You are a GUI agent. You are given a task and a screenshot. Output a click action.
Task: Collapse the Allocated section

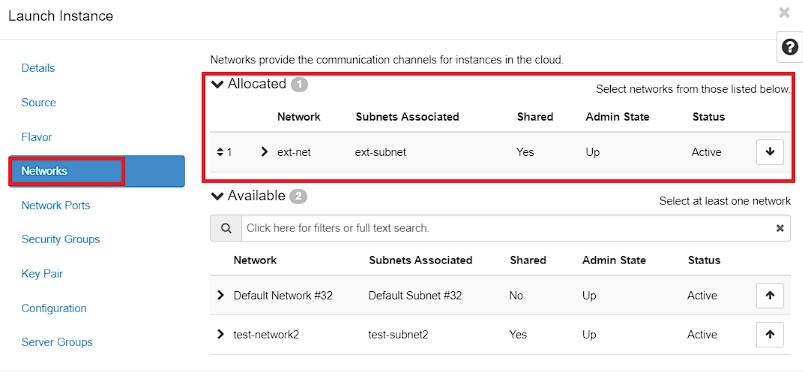pyautogui.click(x=218, y=84)
